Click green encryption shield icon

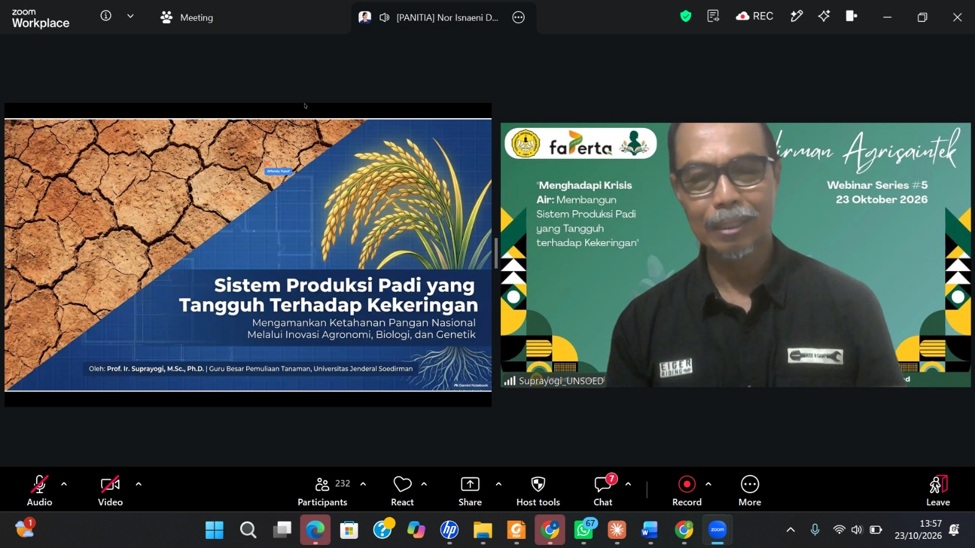coord(685,17)
